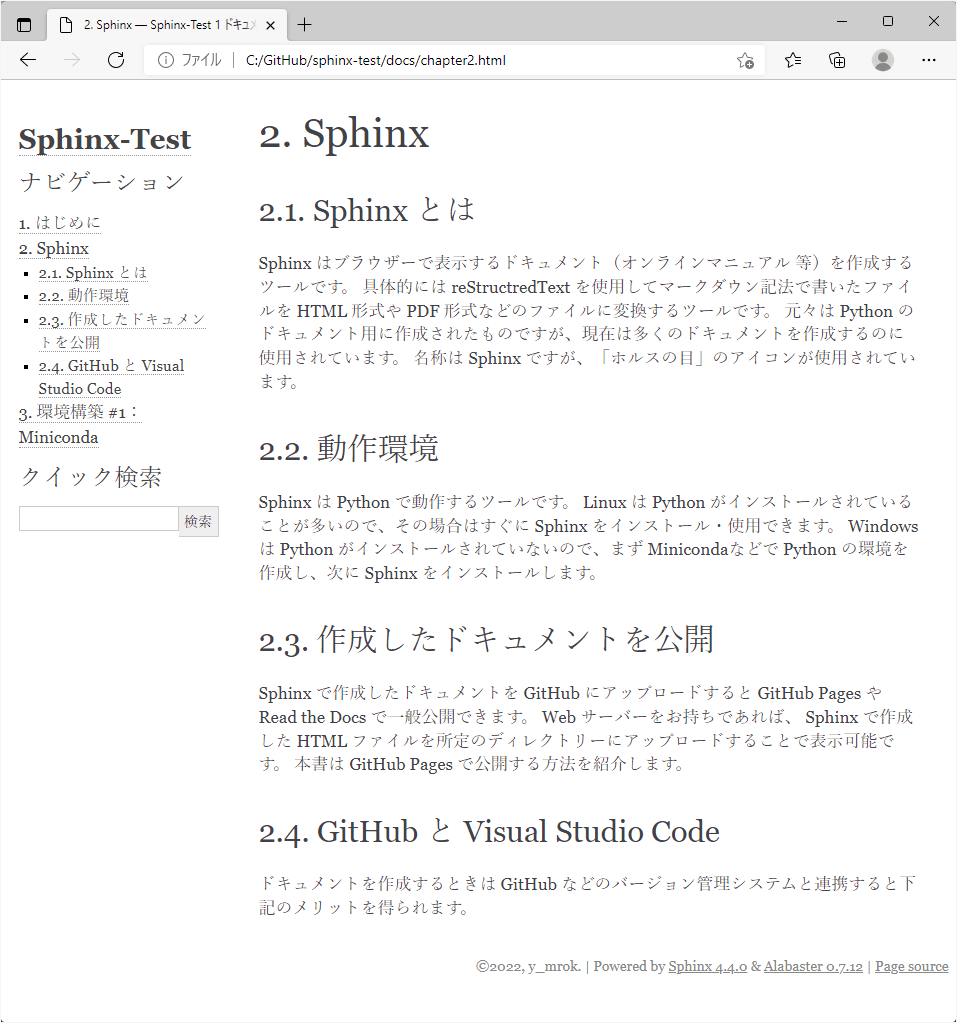Reload the current page
Image resolution: width=957 pixels, height=1023 pixels.
(115, 60)
